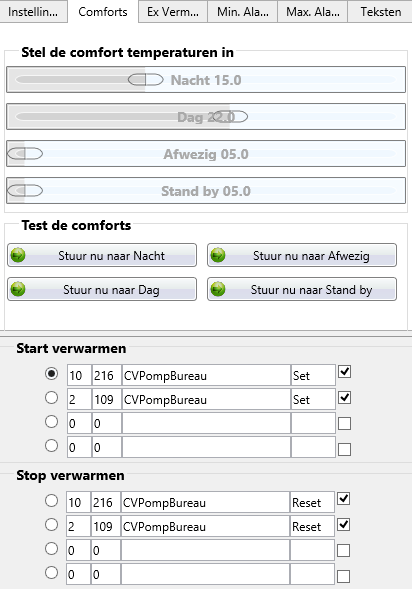Select second radio button under Start verwarmen
Viewport: 412px width, 589px height.
pyautogui.click(x=51, y=398)
